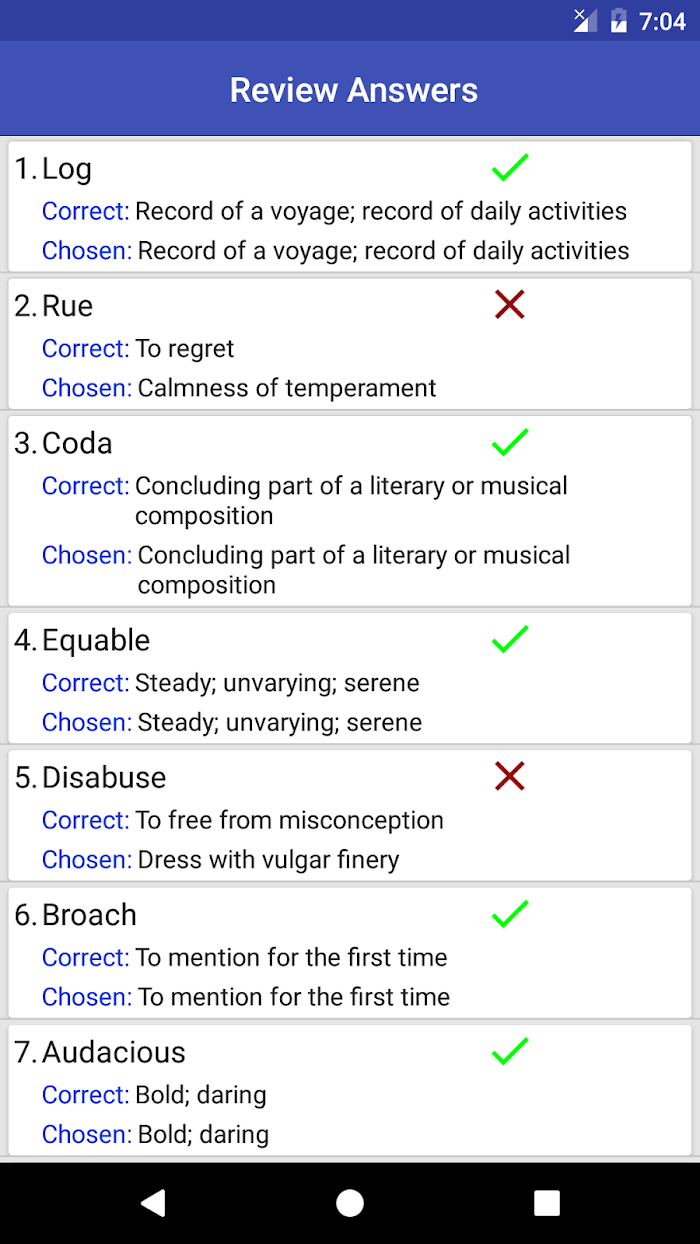Tap 'To free from misconception' text
The height and width of the screenshot is (1244, 700).
290,820
